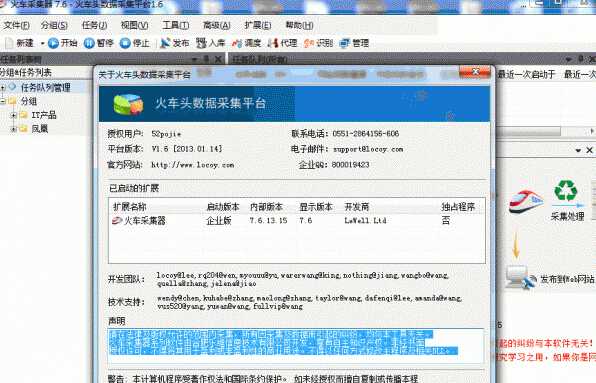Click the support@locoy.com email address
Viewport: 596px width, 383px height.
[x=368, y=149]
